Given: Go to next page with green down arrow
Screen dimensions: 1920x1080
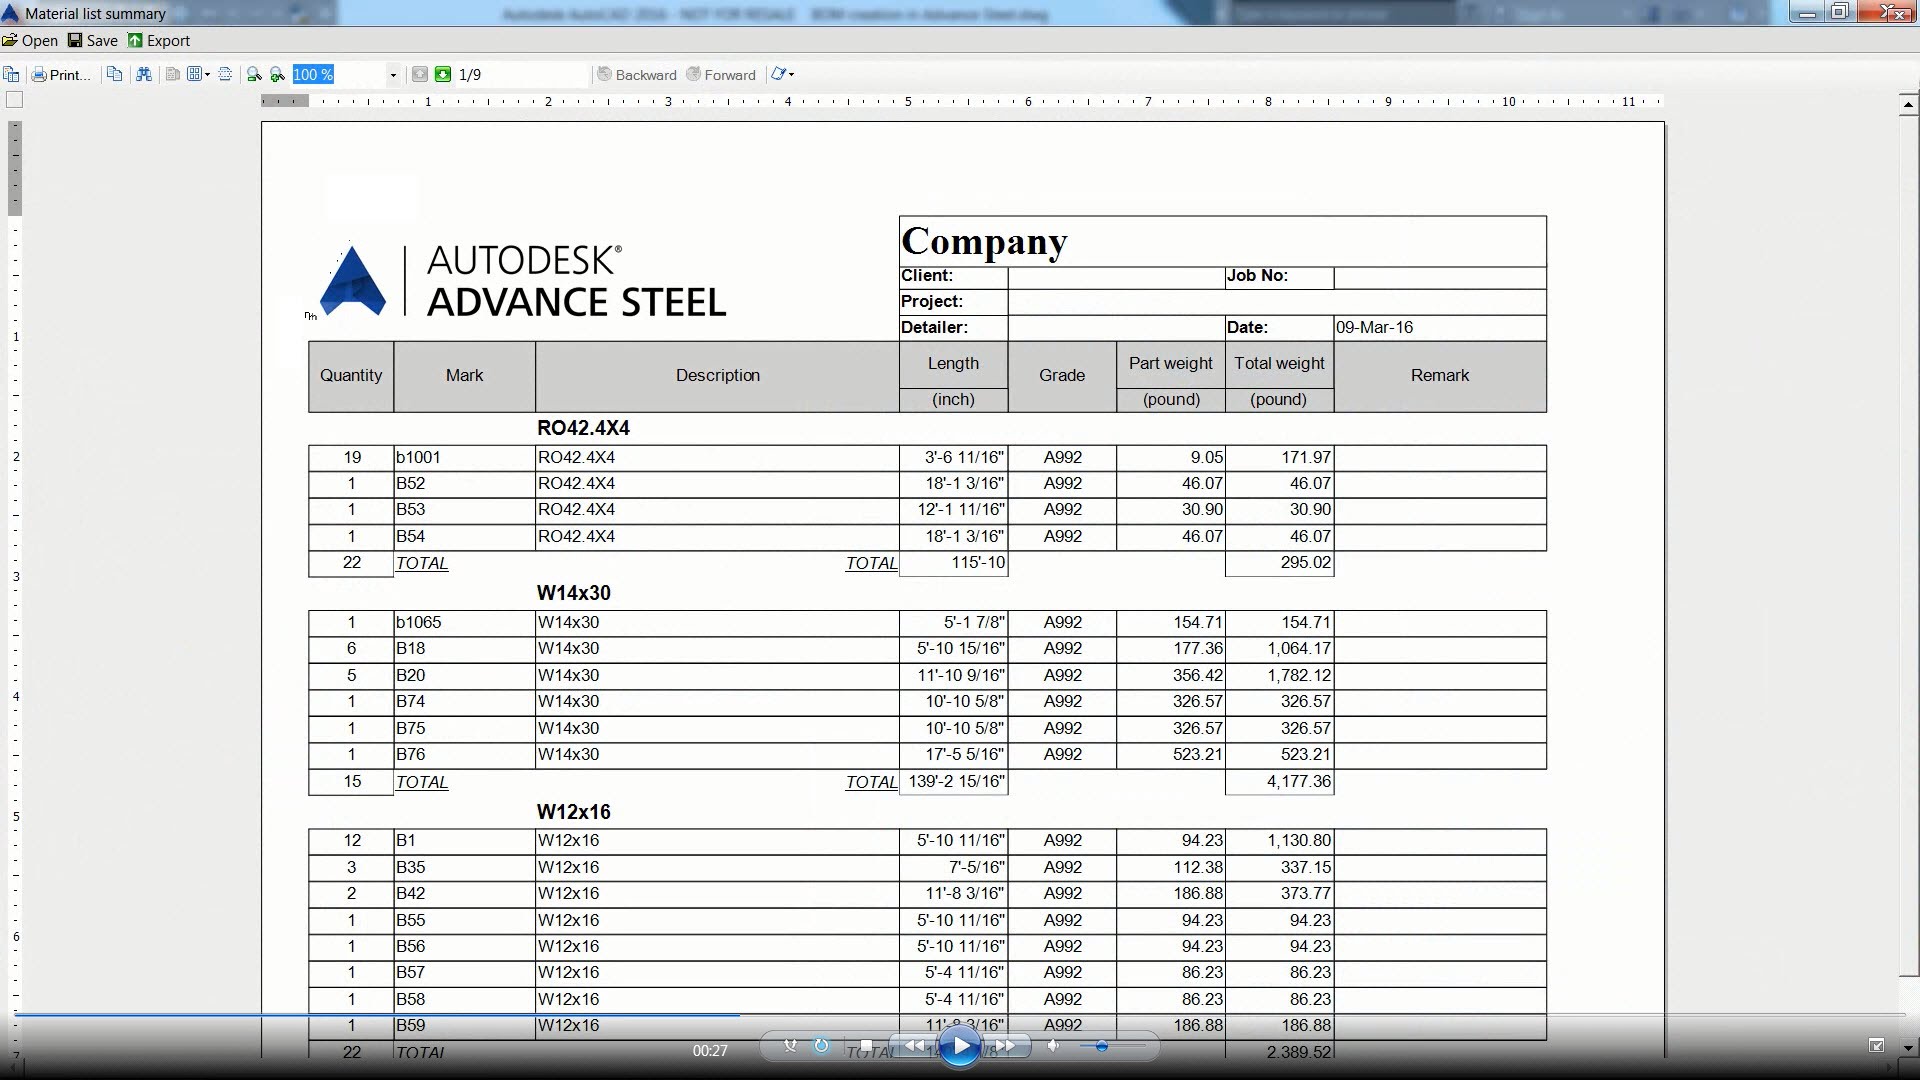Looking at the screenshot, I should pos(443,74).
